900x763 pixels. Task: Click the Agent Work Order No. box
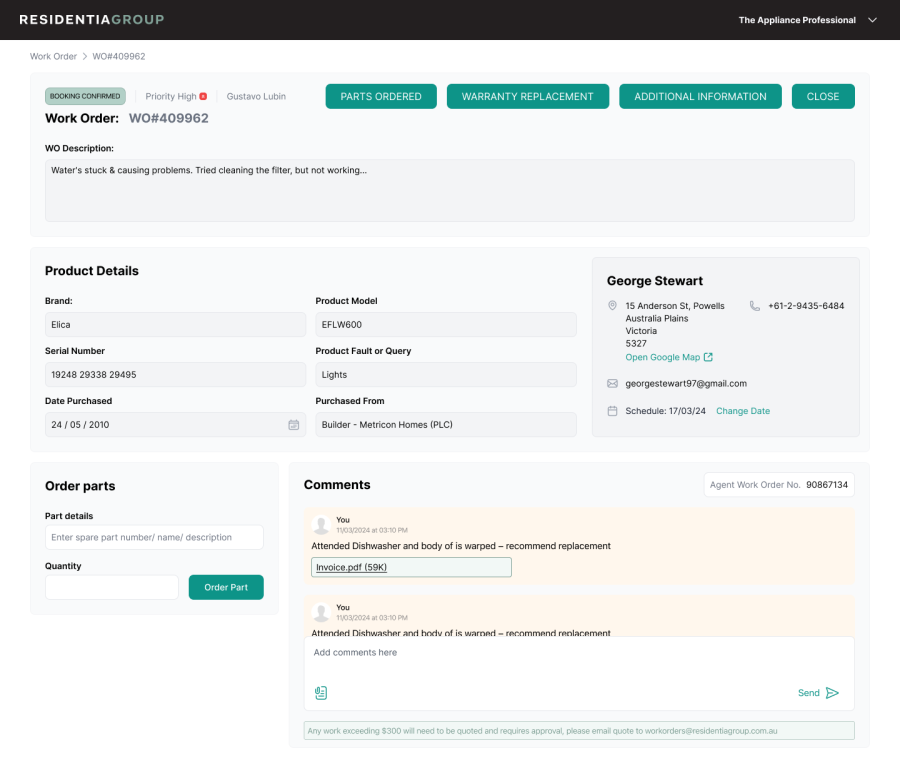(779, 485)
